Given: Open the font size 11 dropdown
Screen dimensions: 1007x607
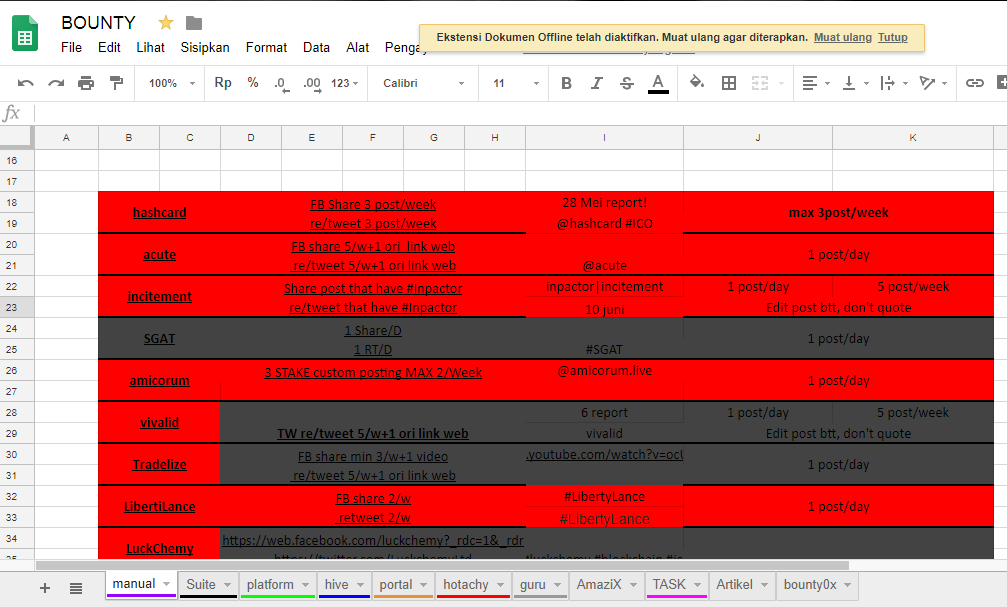Looking at the screenshot, I should [516, 84].
